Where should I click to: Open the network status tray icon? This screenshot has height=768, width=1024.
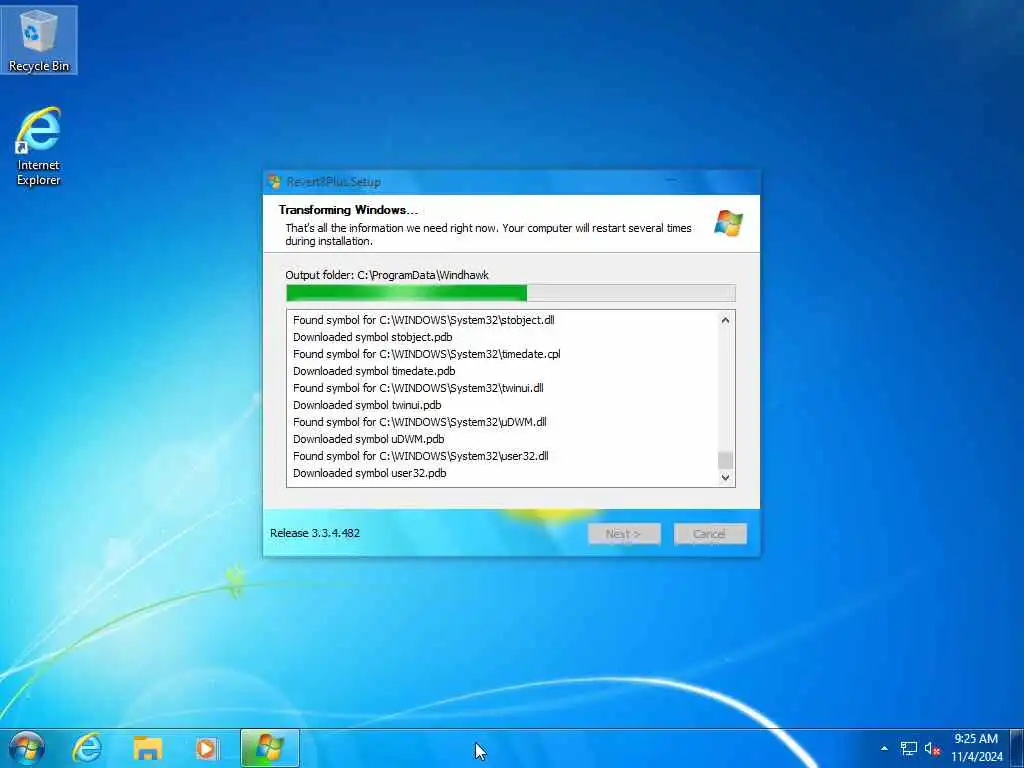click(908, 748)
